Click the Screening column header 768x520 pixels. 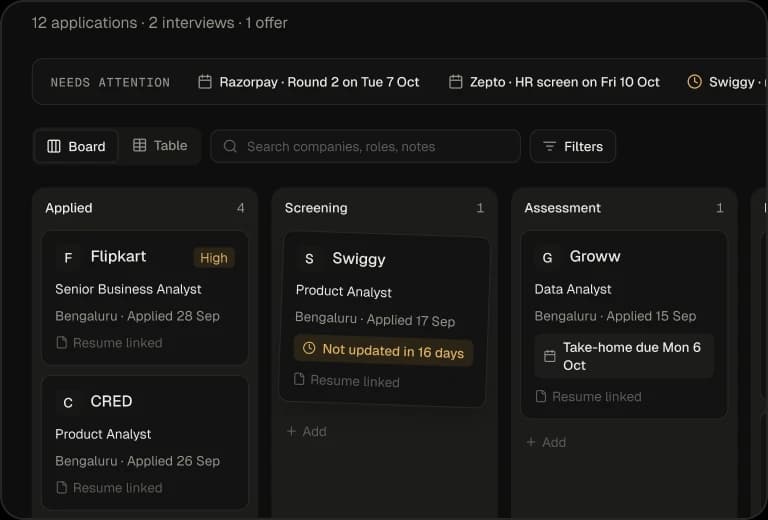click(x=316, y=208)
